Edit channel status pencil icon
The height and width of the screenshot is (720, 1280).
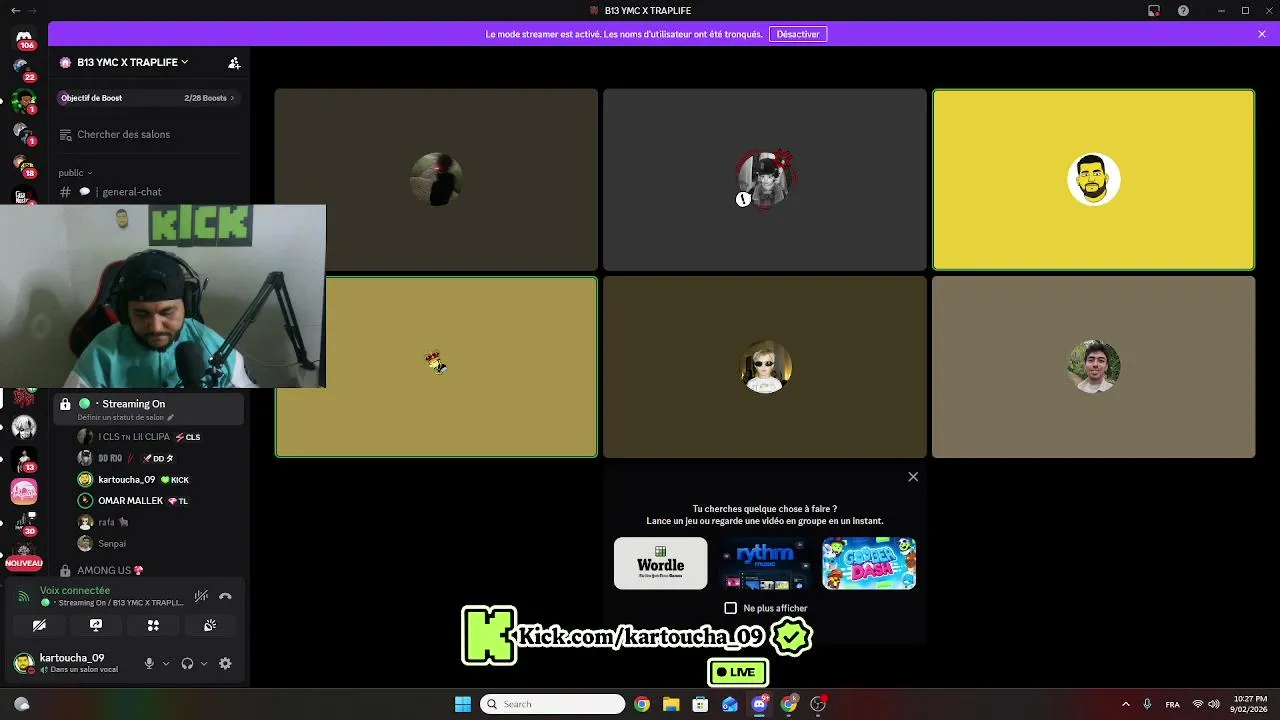point(171,417)
